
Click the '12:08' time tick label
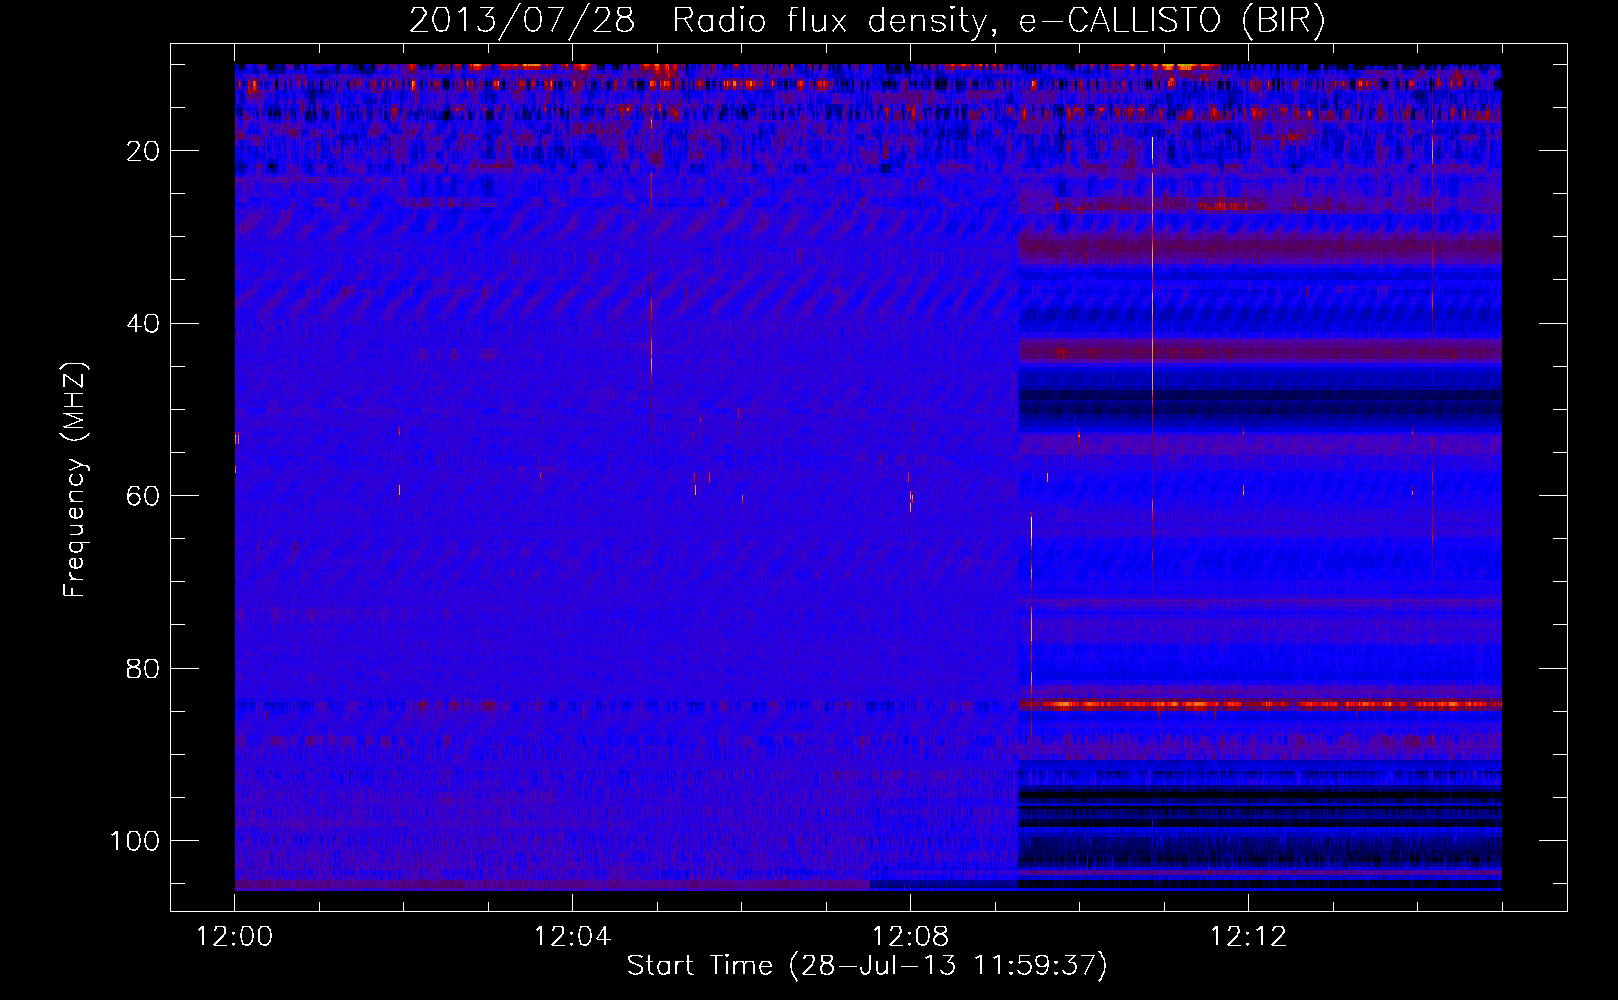(x=910, y=937)
